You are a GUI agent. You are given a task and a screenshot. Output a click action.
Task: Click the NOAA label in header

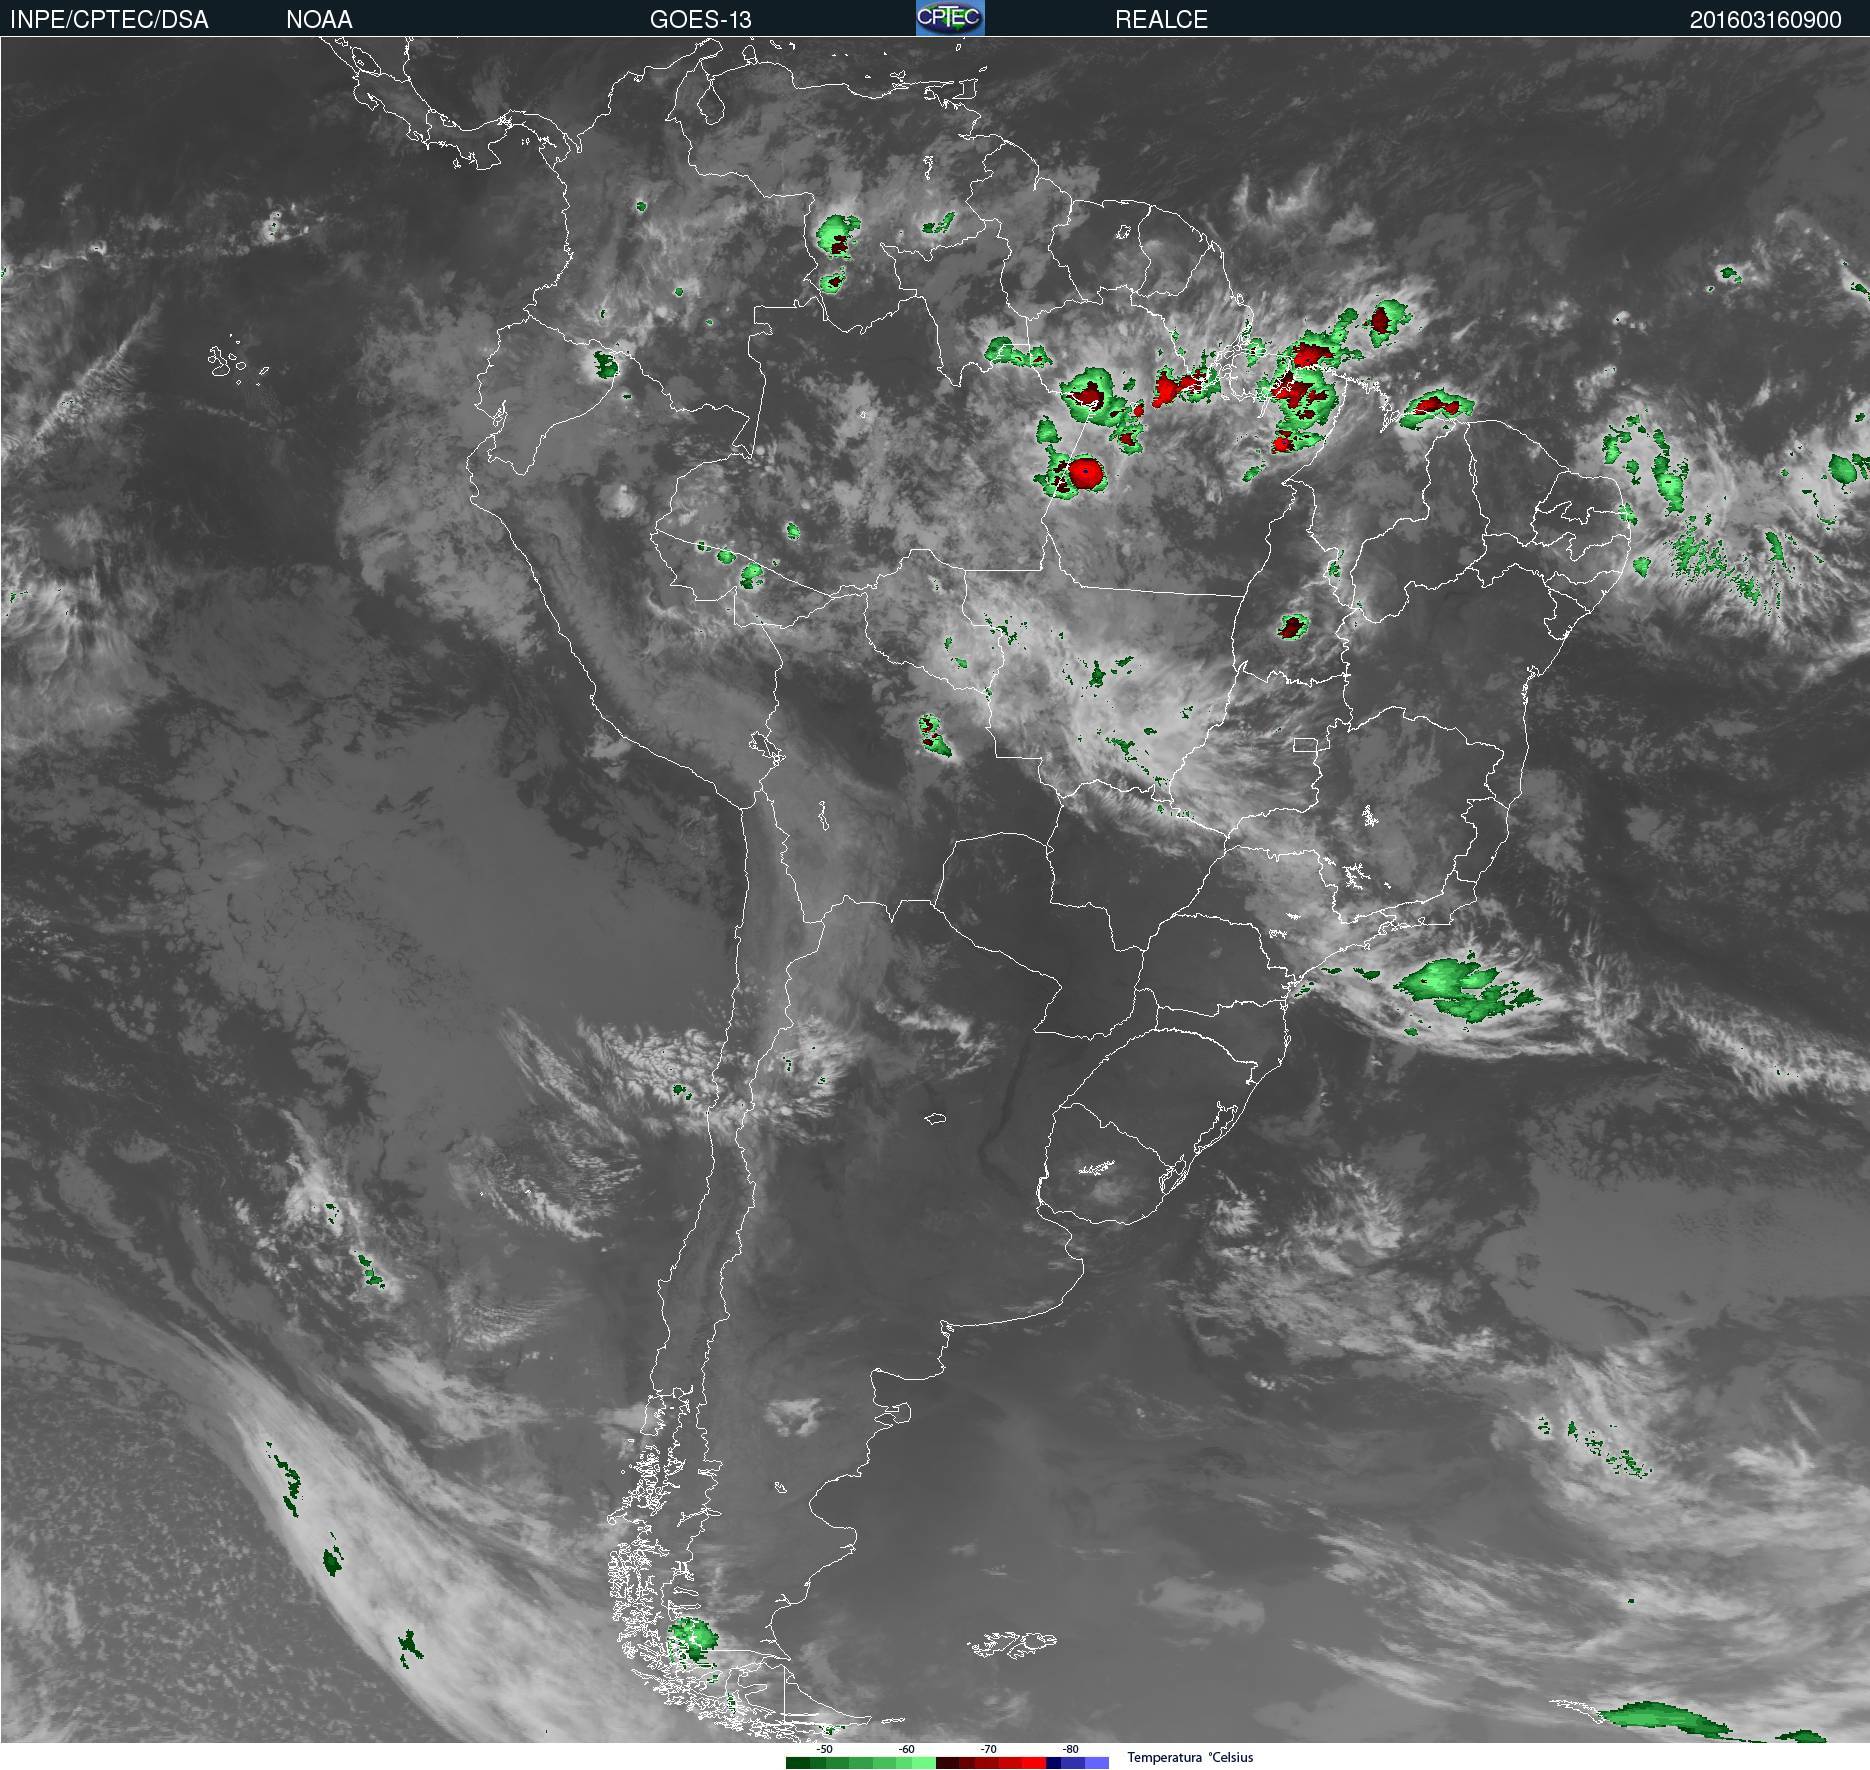tap(319, 20)
